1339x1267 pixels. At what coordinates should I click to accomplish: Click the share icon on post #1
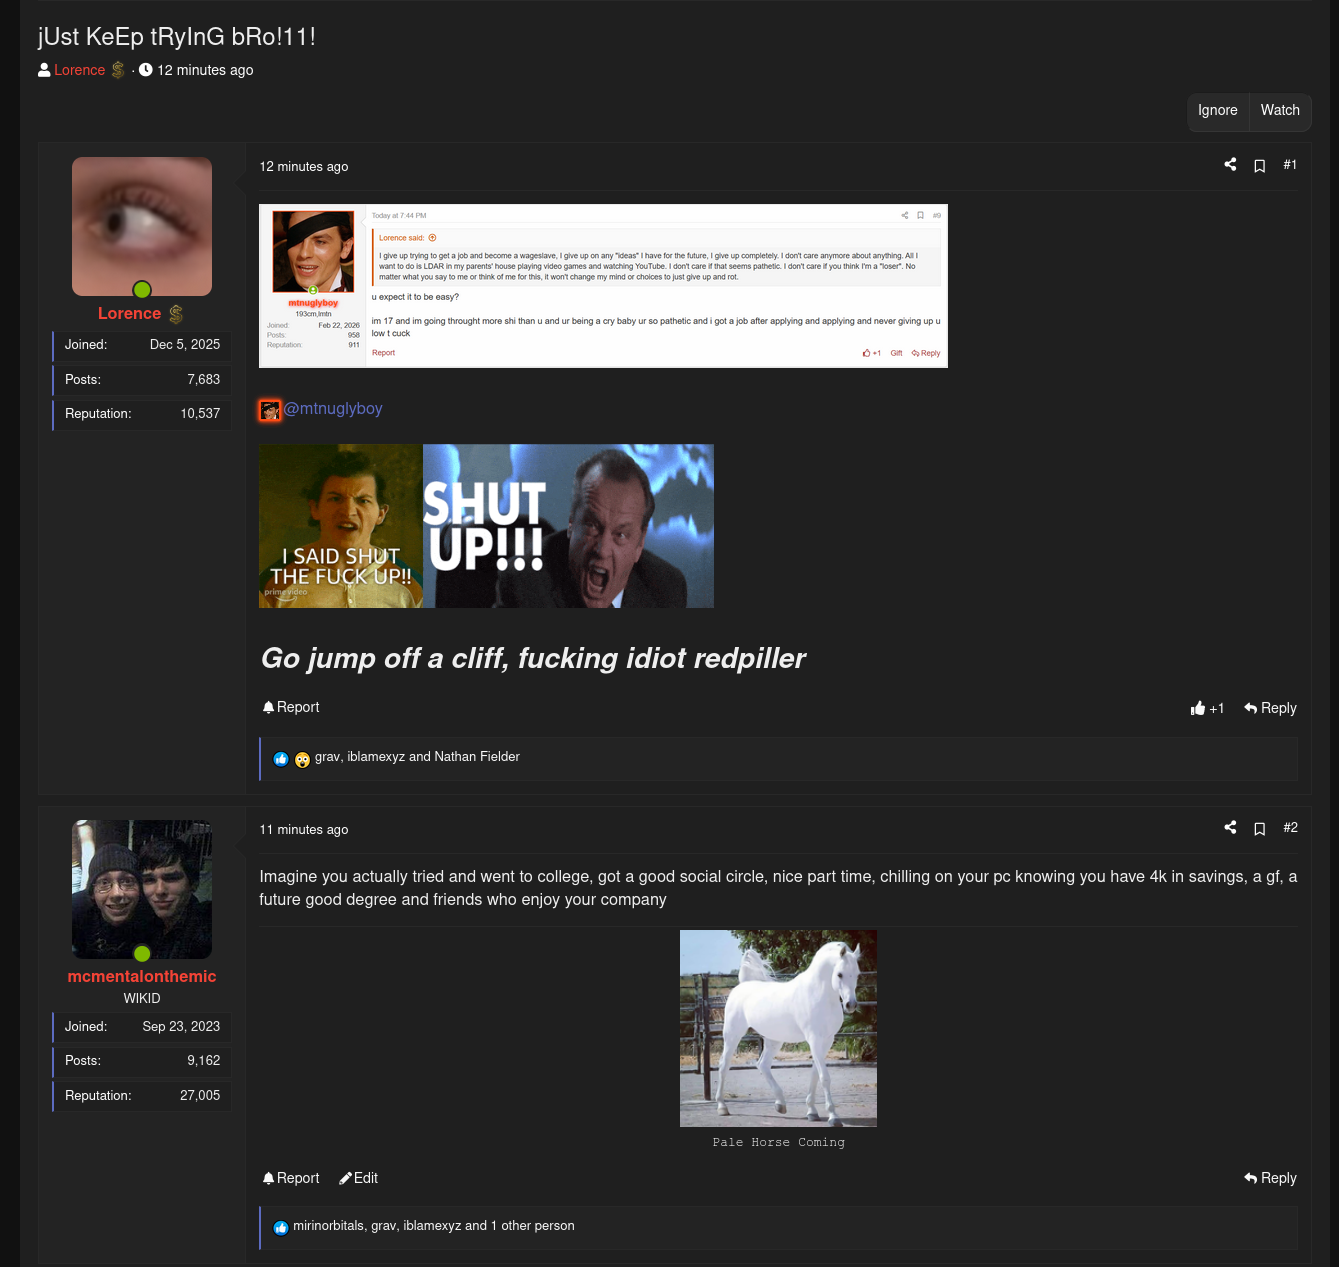[x=1230, y=165]
